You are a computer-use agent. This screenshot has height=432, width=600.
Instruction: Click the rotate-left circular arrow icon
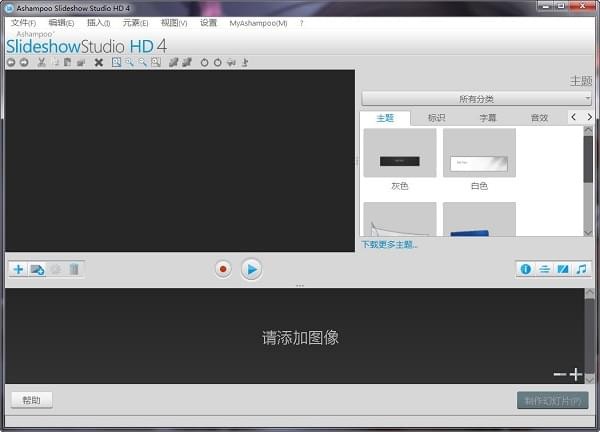click(204, 62)
